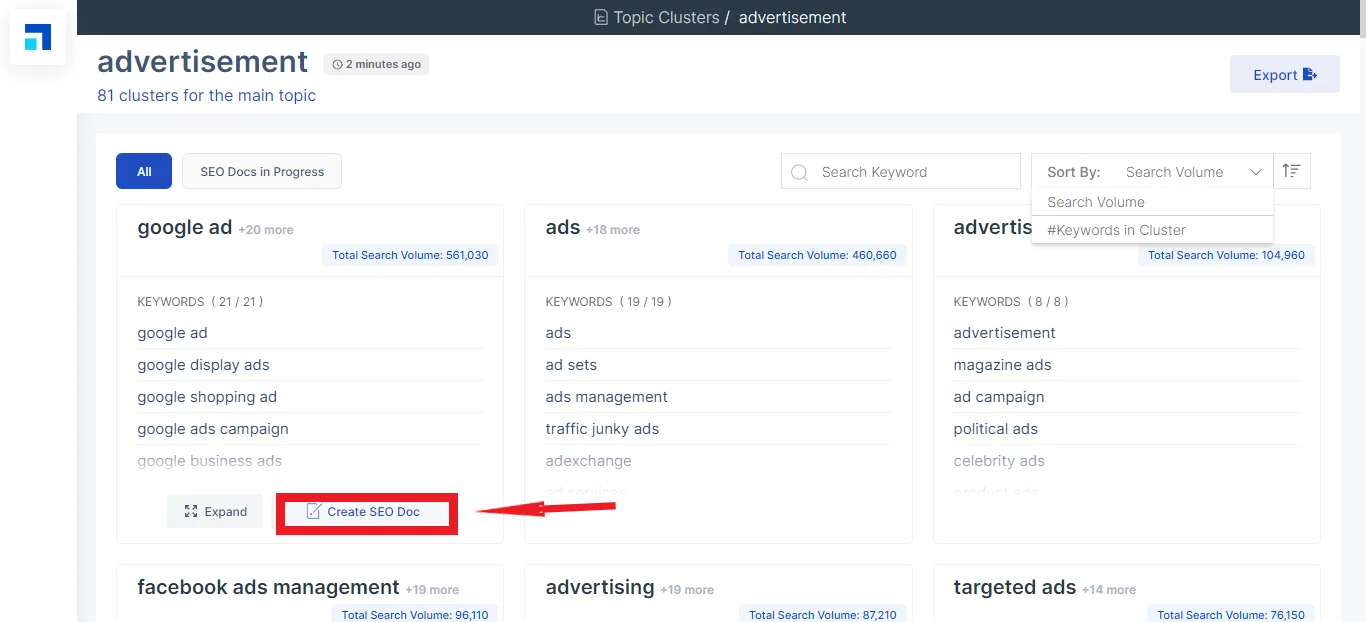Click the app logo in the sidebar
Viewport: 1366px width, 622px height.
(38, 39)
